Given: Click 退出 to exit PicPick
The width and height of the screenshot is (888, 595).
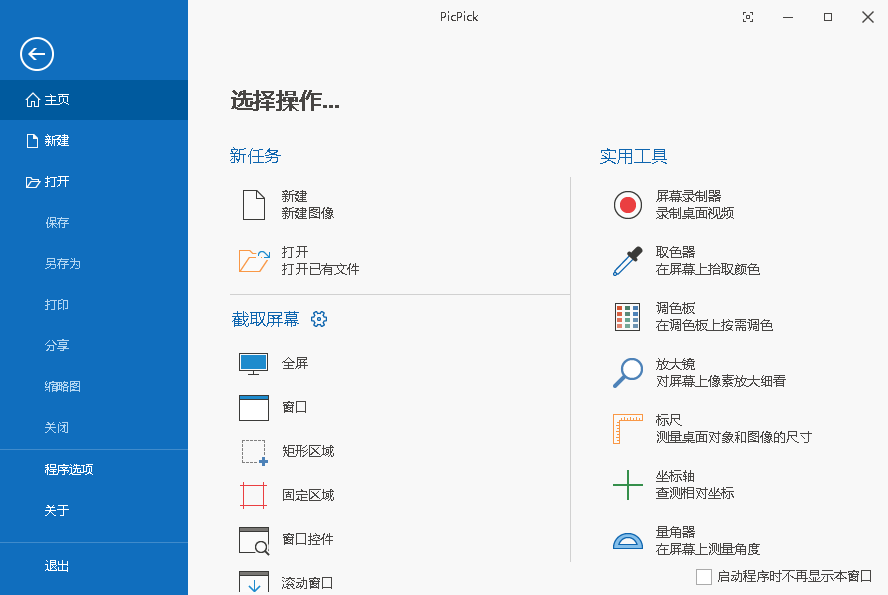Looking at the screenshot, I should coord(57,565).
